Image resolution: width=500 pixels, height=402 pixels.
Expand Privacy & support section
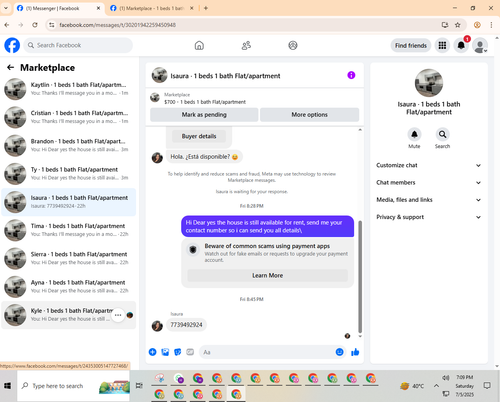pyautogui.click(x=429, y=217)
